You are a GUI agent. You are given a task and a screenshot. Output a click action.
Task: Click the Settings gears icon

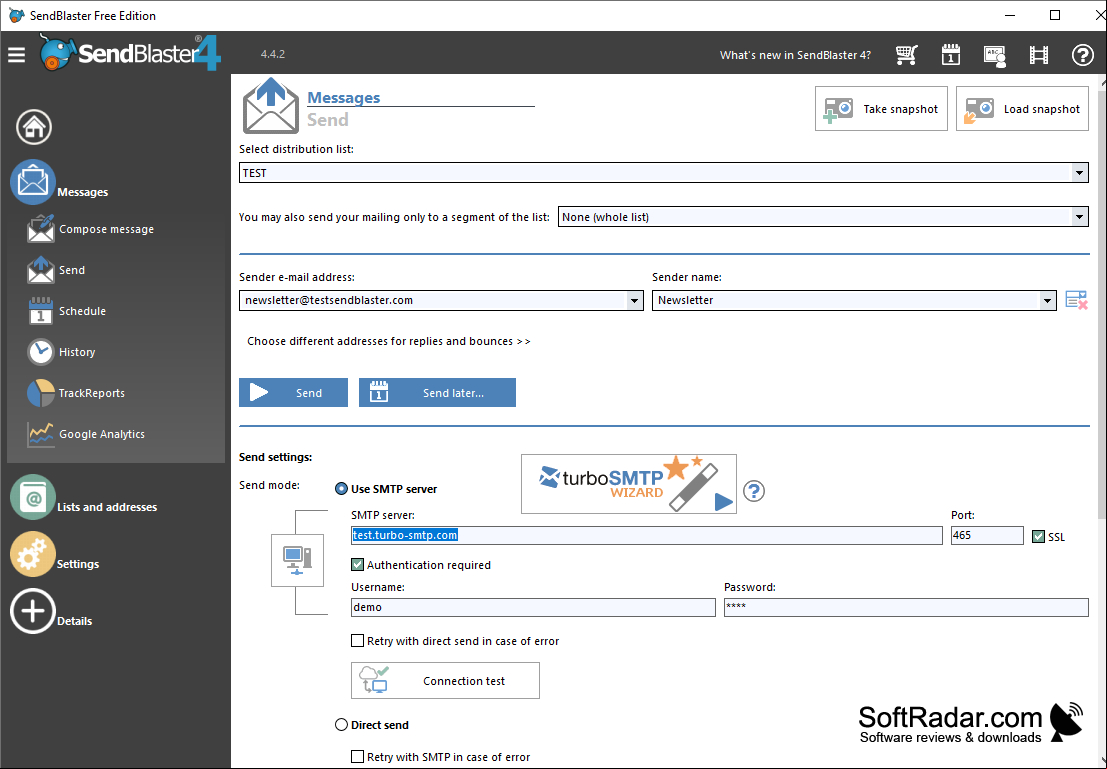(33, 554)
